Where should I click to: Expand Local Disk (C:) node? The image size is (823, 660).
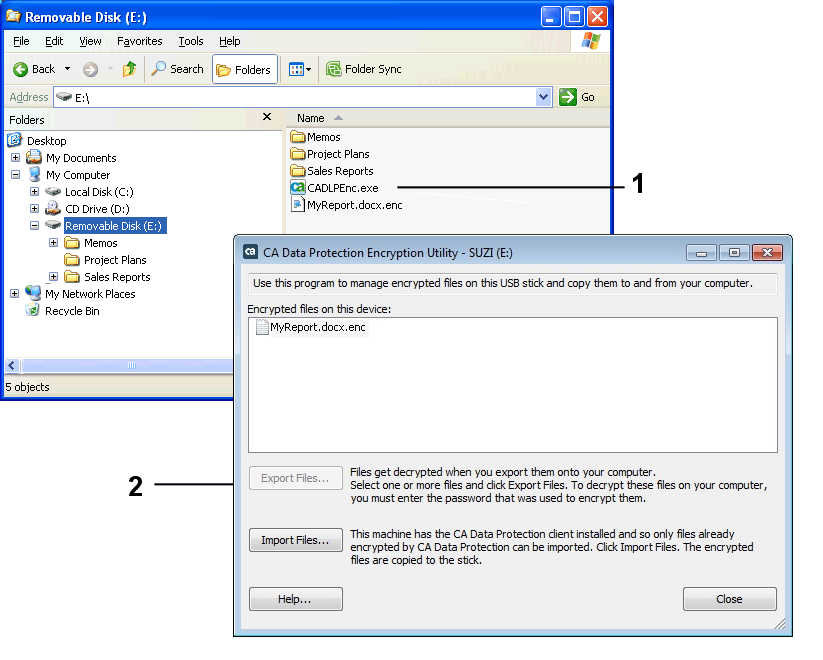point(34,192)
